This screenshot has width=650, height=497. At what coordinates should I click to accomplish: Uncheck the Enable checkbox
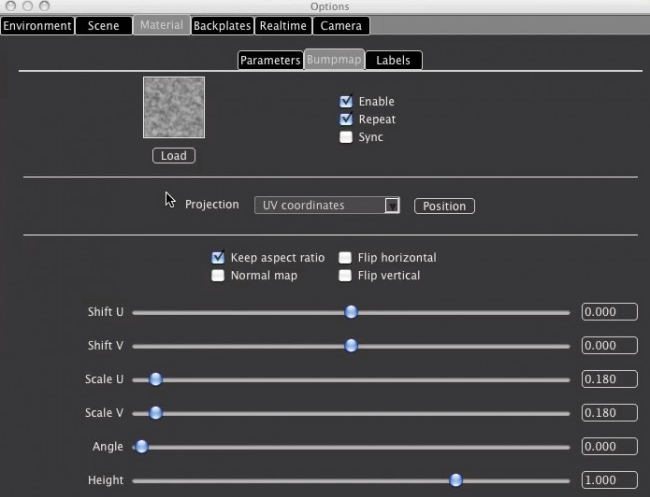[x=346, y=101]
